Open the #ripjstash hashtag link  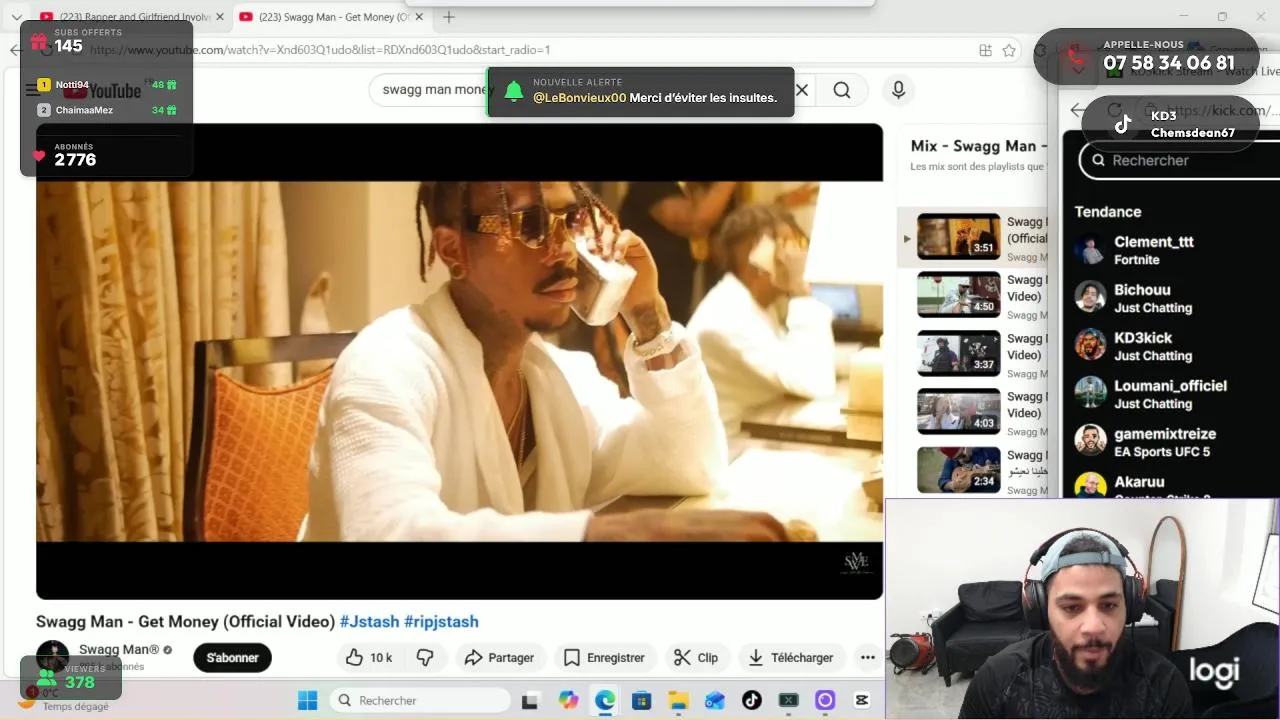tap(441, 621)
